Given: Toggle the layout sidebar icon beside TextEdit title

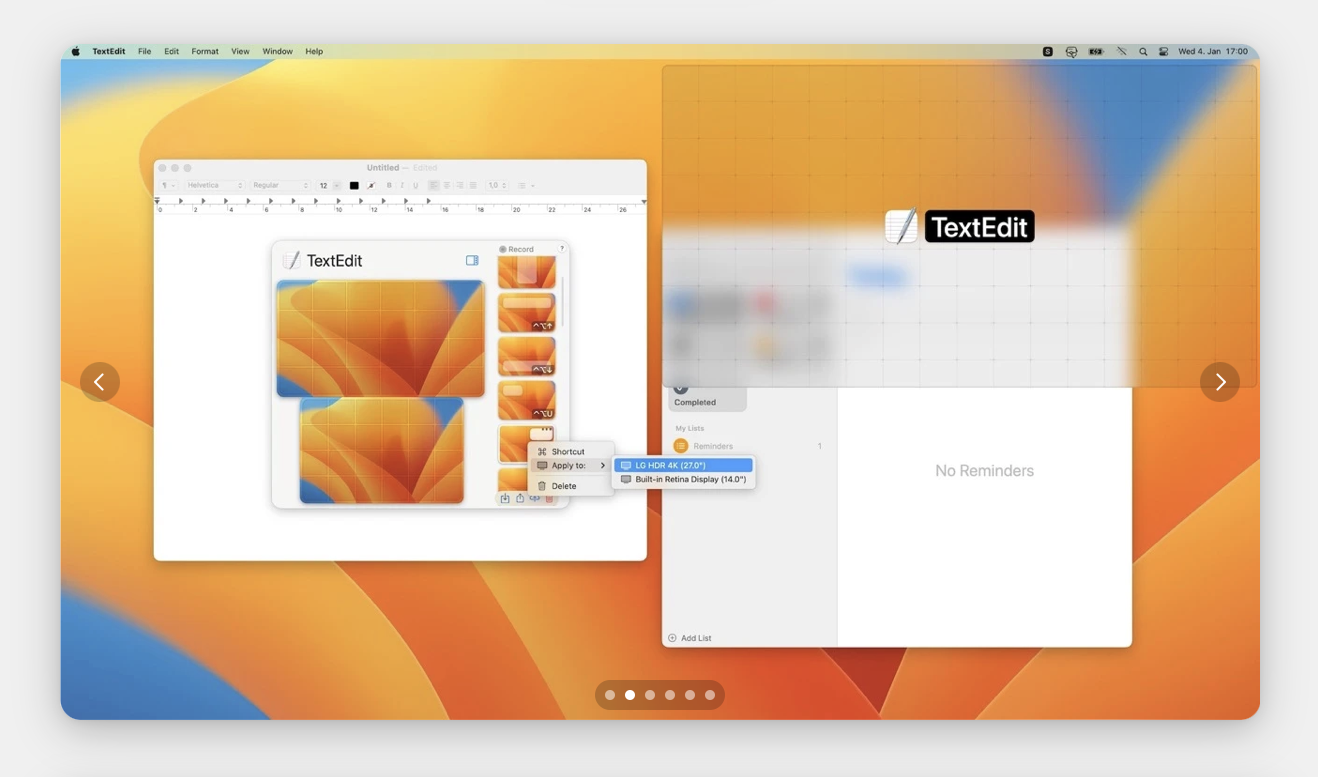Looking at the screenshot, I should pos(472,260).
